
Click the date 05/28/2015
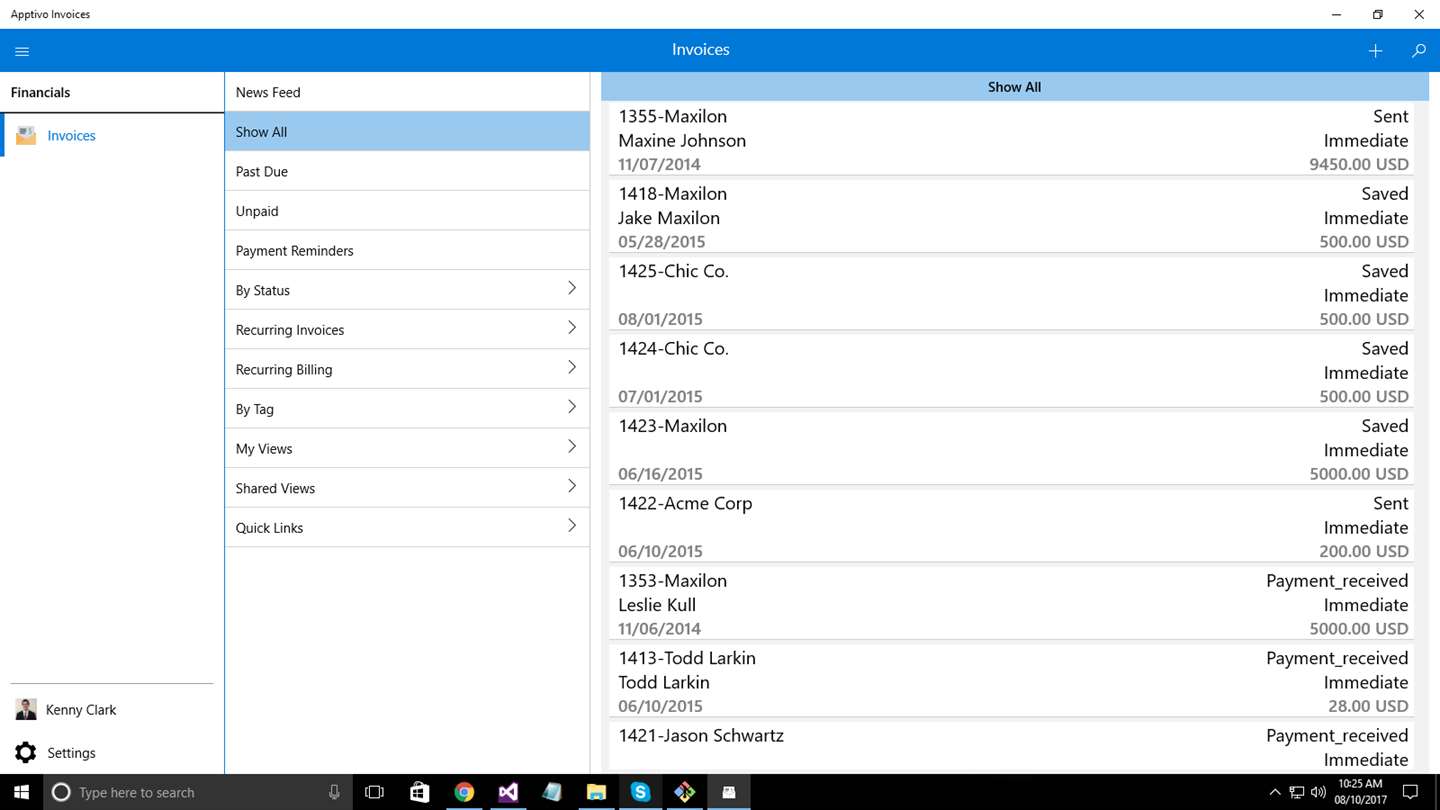coord(660,242)
